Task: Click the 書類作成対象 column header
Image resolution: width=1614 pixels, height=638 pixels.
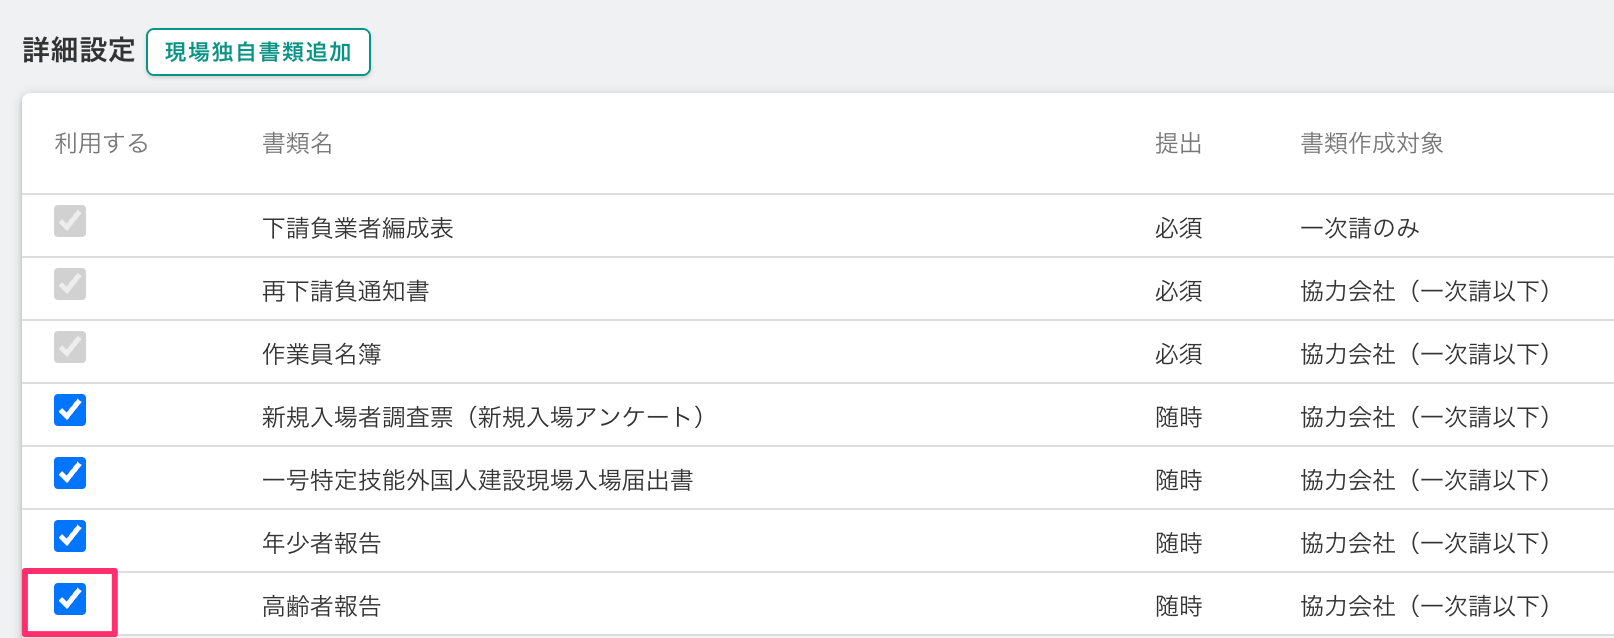Action: pyautogui.click(x=1371, y=144)
